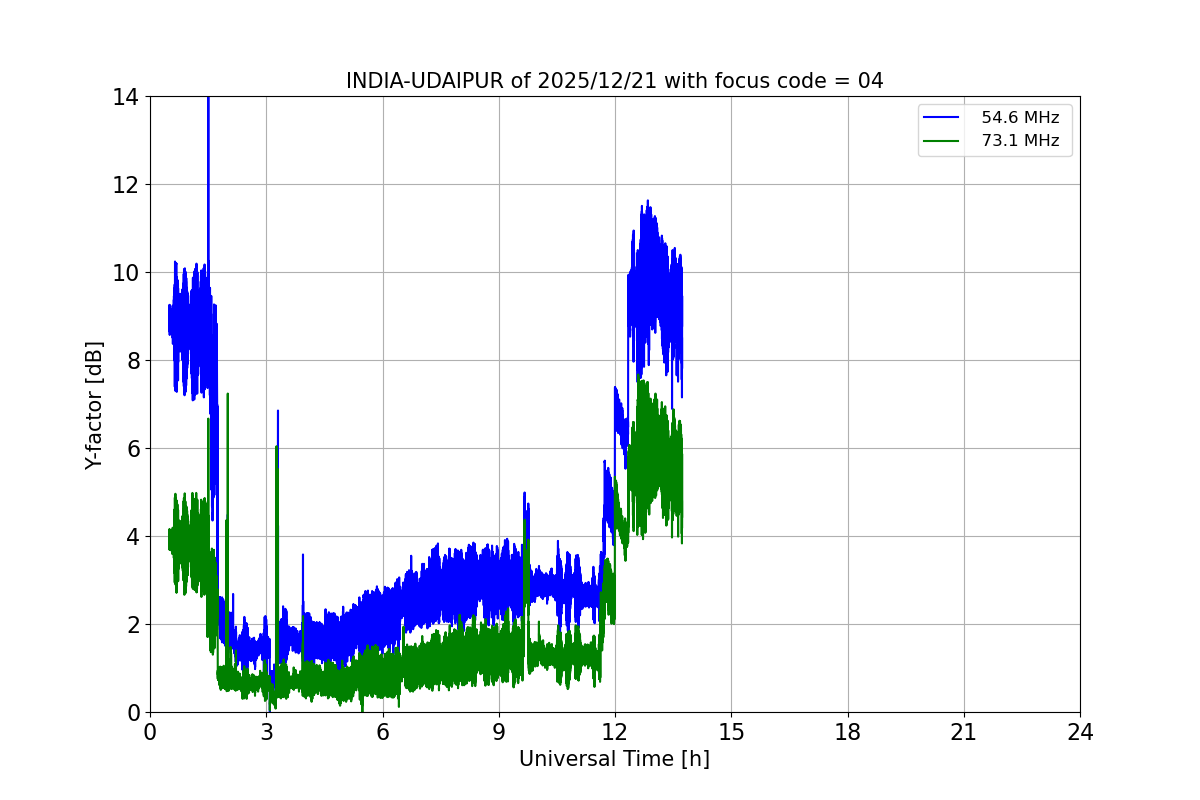Viewport: 1200px width, 800px height.
Task: Click x-axis tick label 9
Action: pyautogui.click(x=499, y=732)
